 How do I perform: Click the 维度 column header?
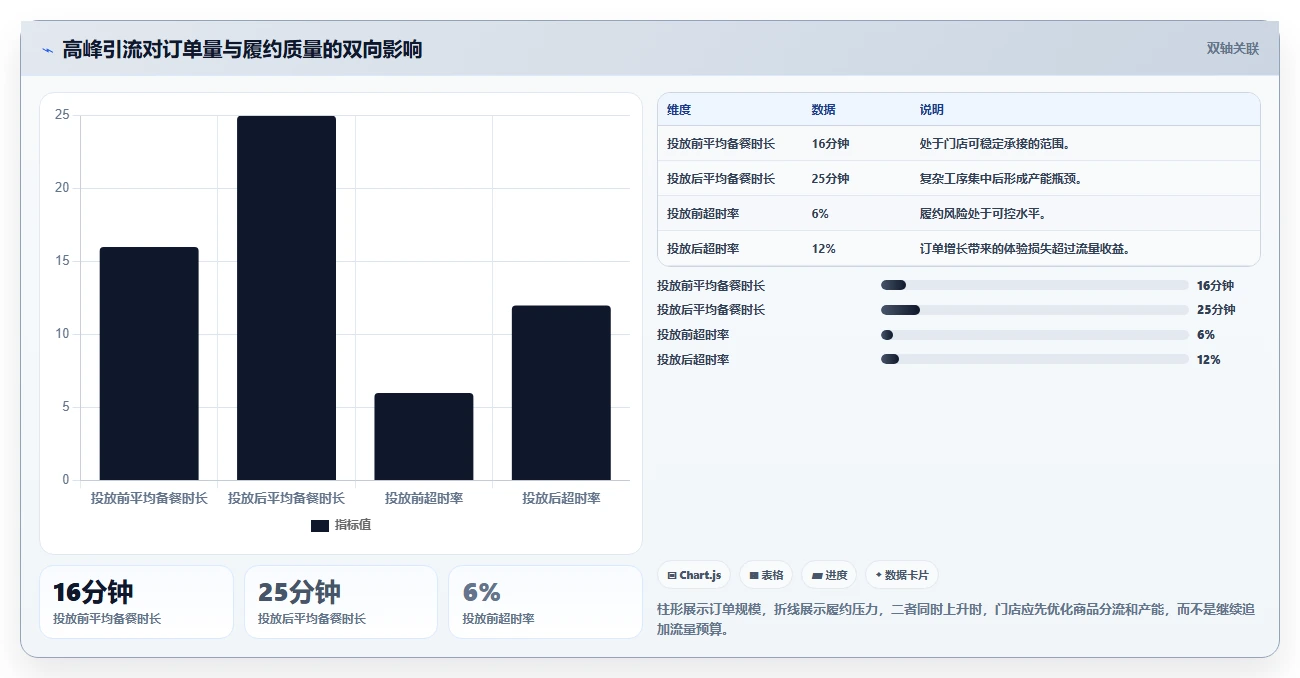(x=679, y=110)
